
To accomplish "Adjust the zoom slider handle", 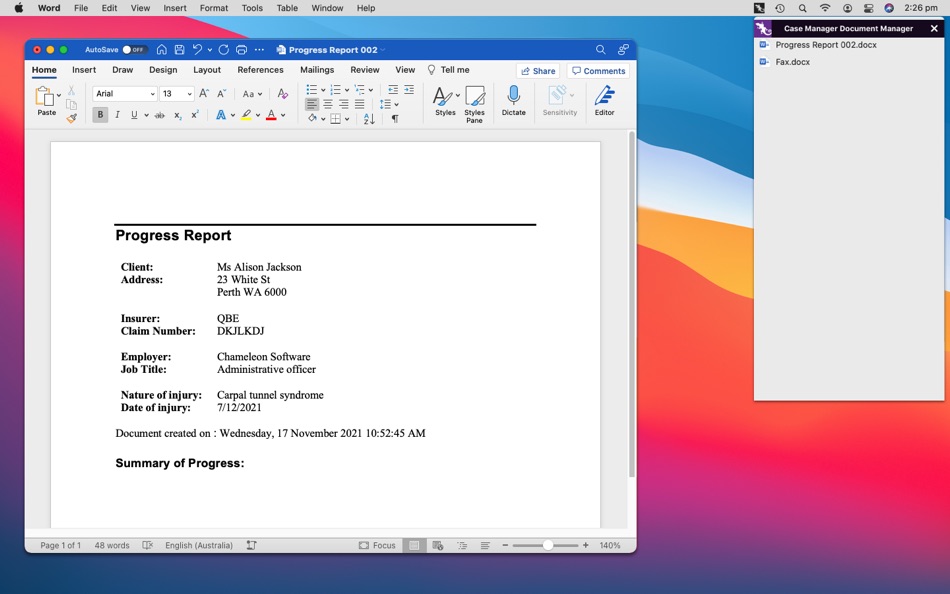I will click(547, 546).
